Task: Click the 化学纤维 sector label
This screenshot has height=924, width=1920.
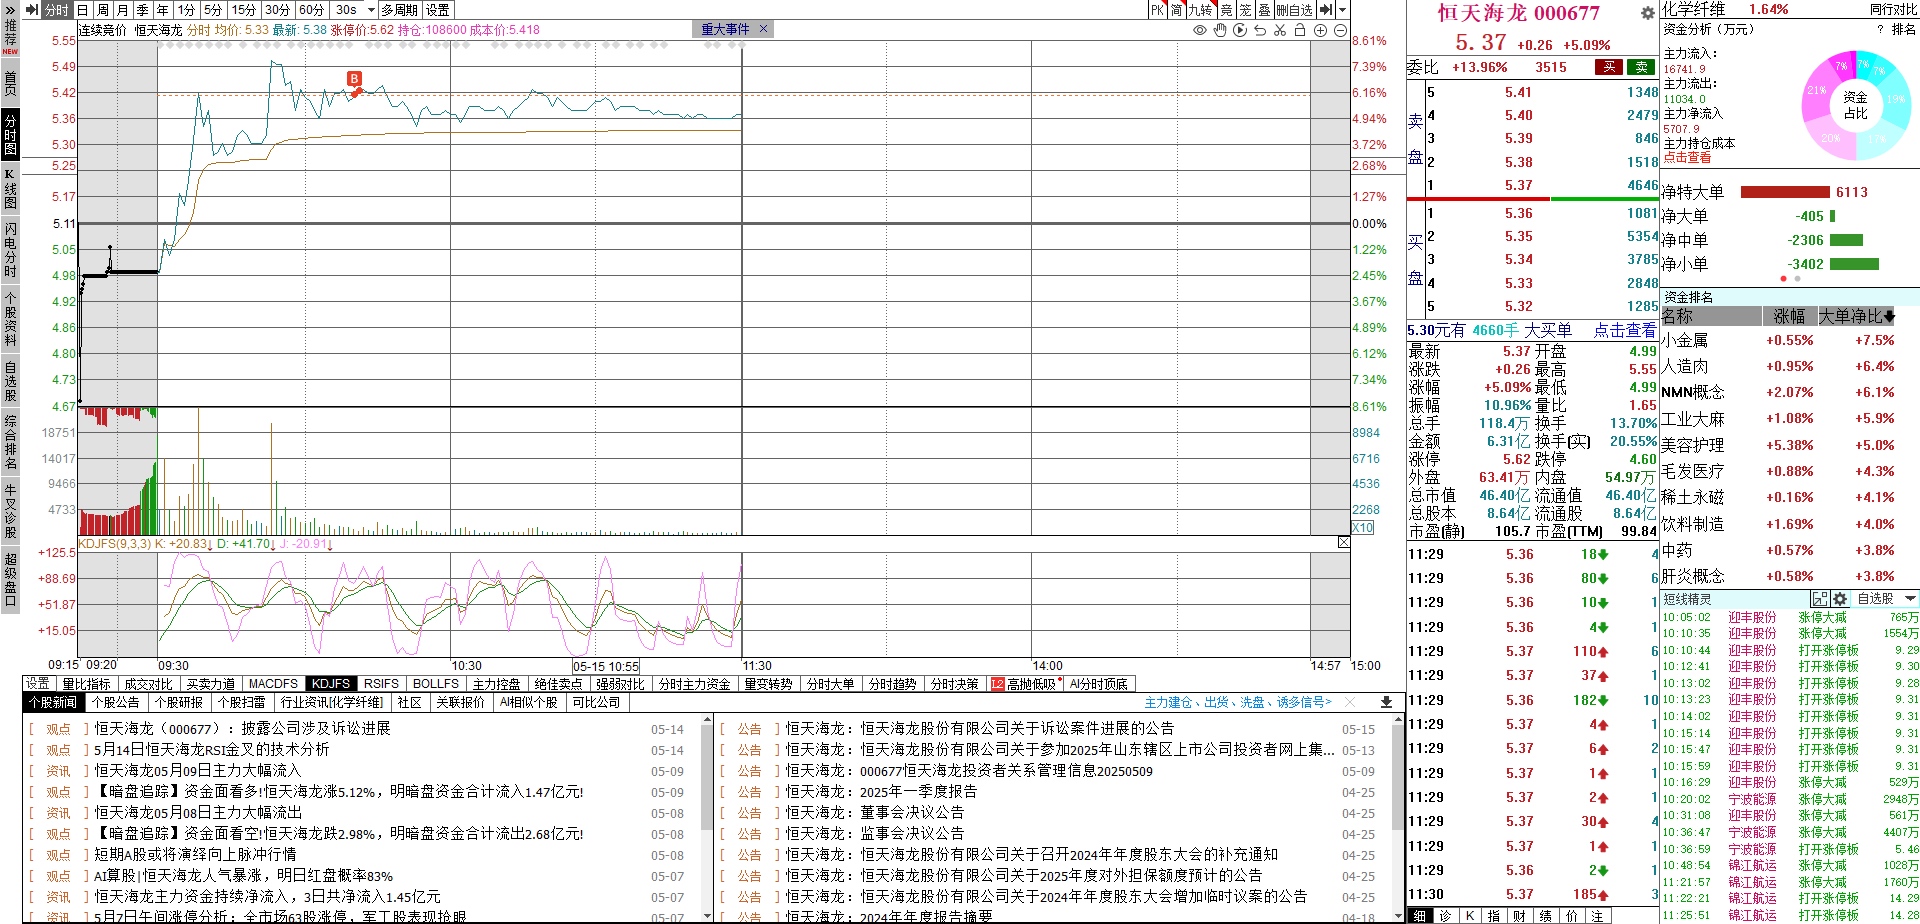Action: point(1693,10)
